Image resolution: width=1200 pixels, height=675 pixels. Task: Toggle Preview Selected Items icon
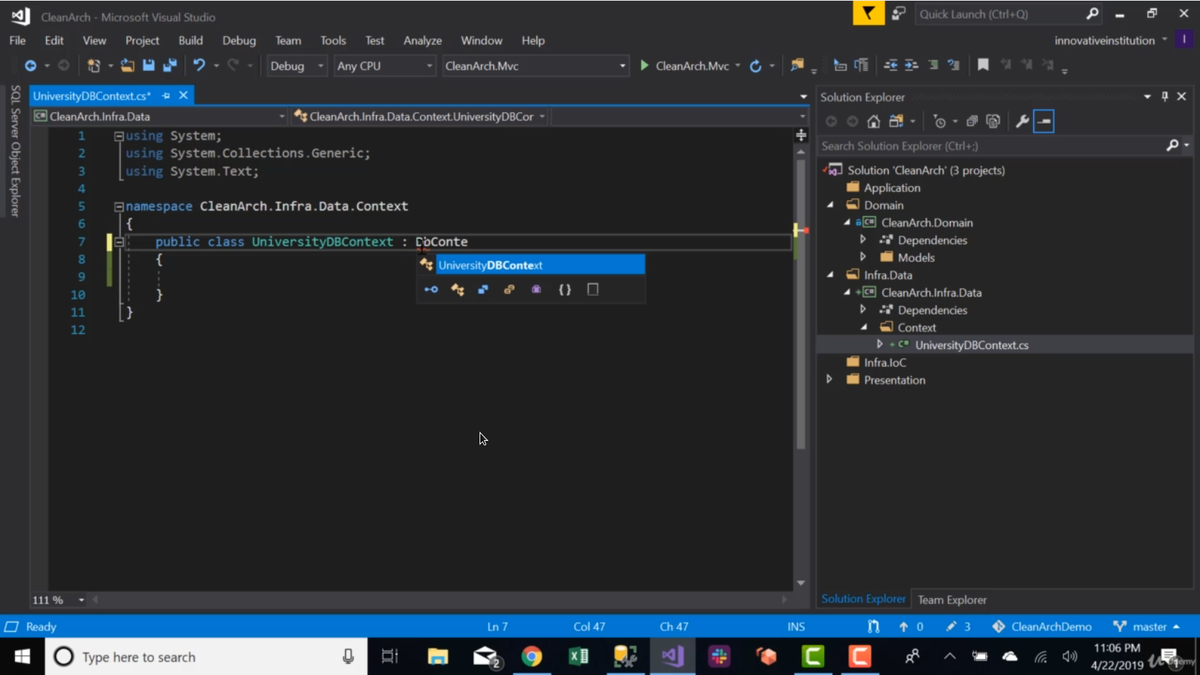click(x=1044, y=122)
